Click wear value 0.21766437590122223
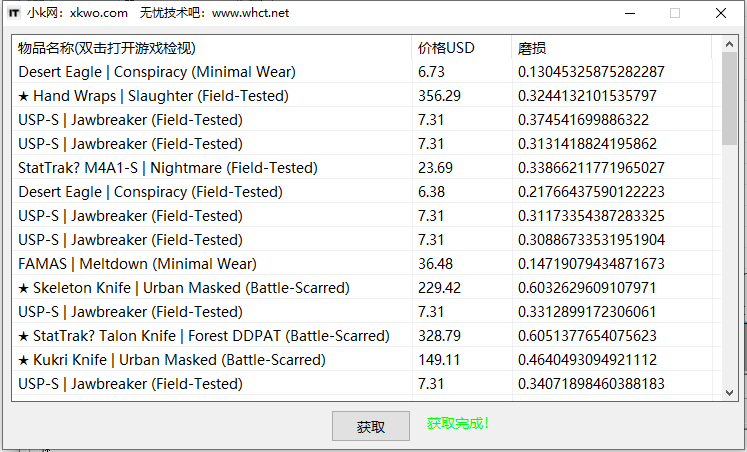 tap(591, 191)
